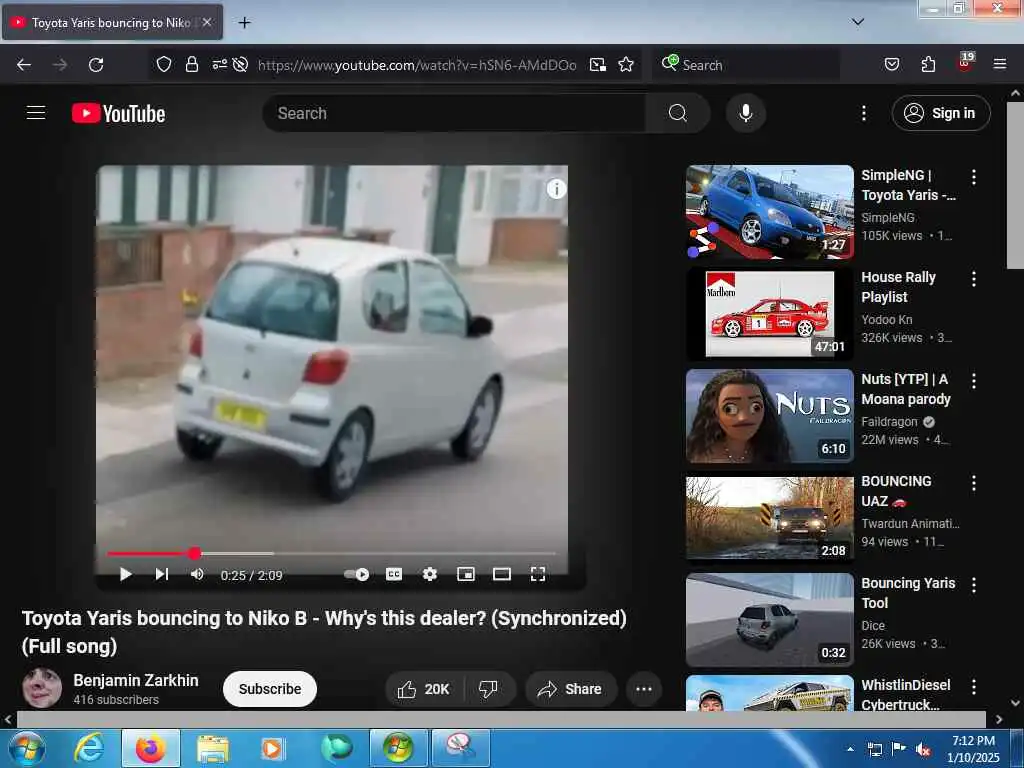The height and width of the screenshot is (768, 1024).
Task: Toggle autoplay switch in player
Action: pyautogui.click(x=357, y=574)
